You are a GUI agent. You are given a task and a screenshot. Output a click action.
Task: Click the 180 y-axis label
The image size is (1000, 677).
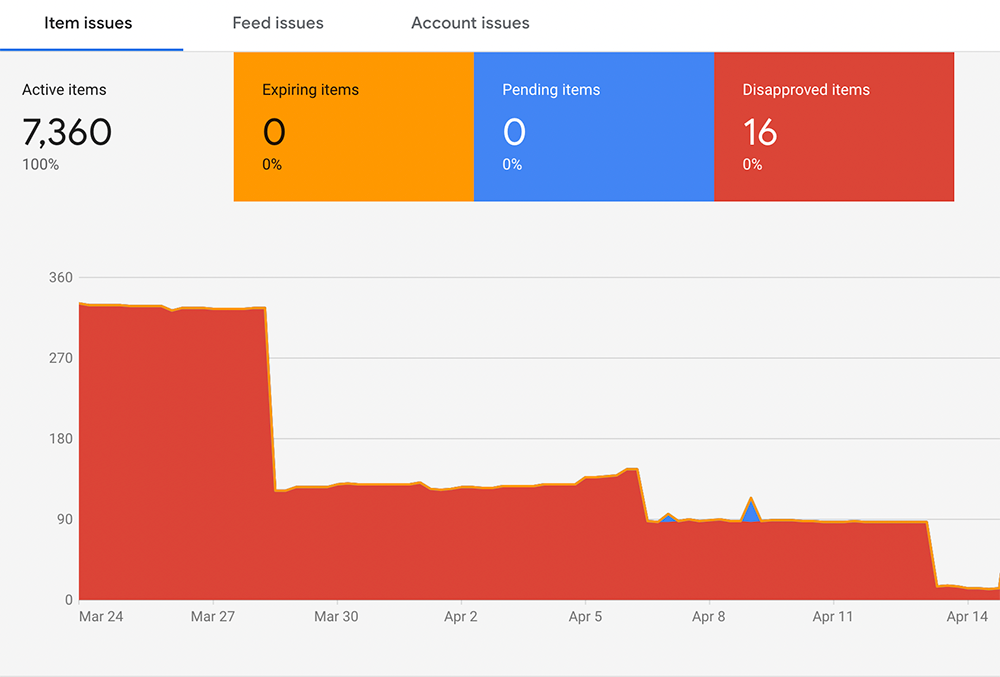pos(61,439)
